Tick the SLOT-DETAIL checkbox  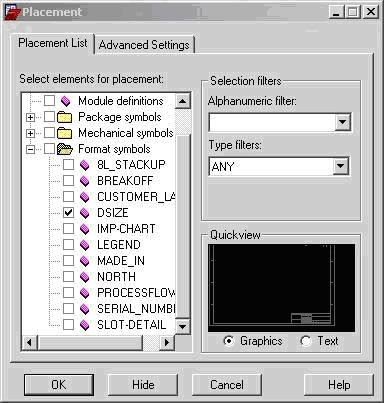click(x=69, y=325)
